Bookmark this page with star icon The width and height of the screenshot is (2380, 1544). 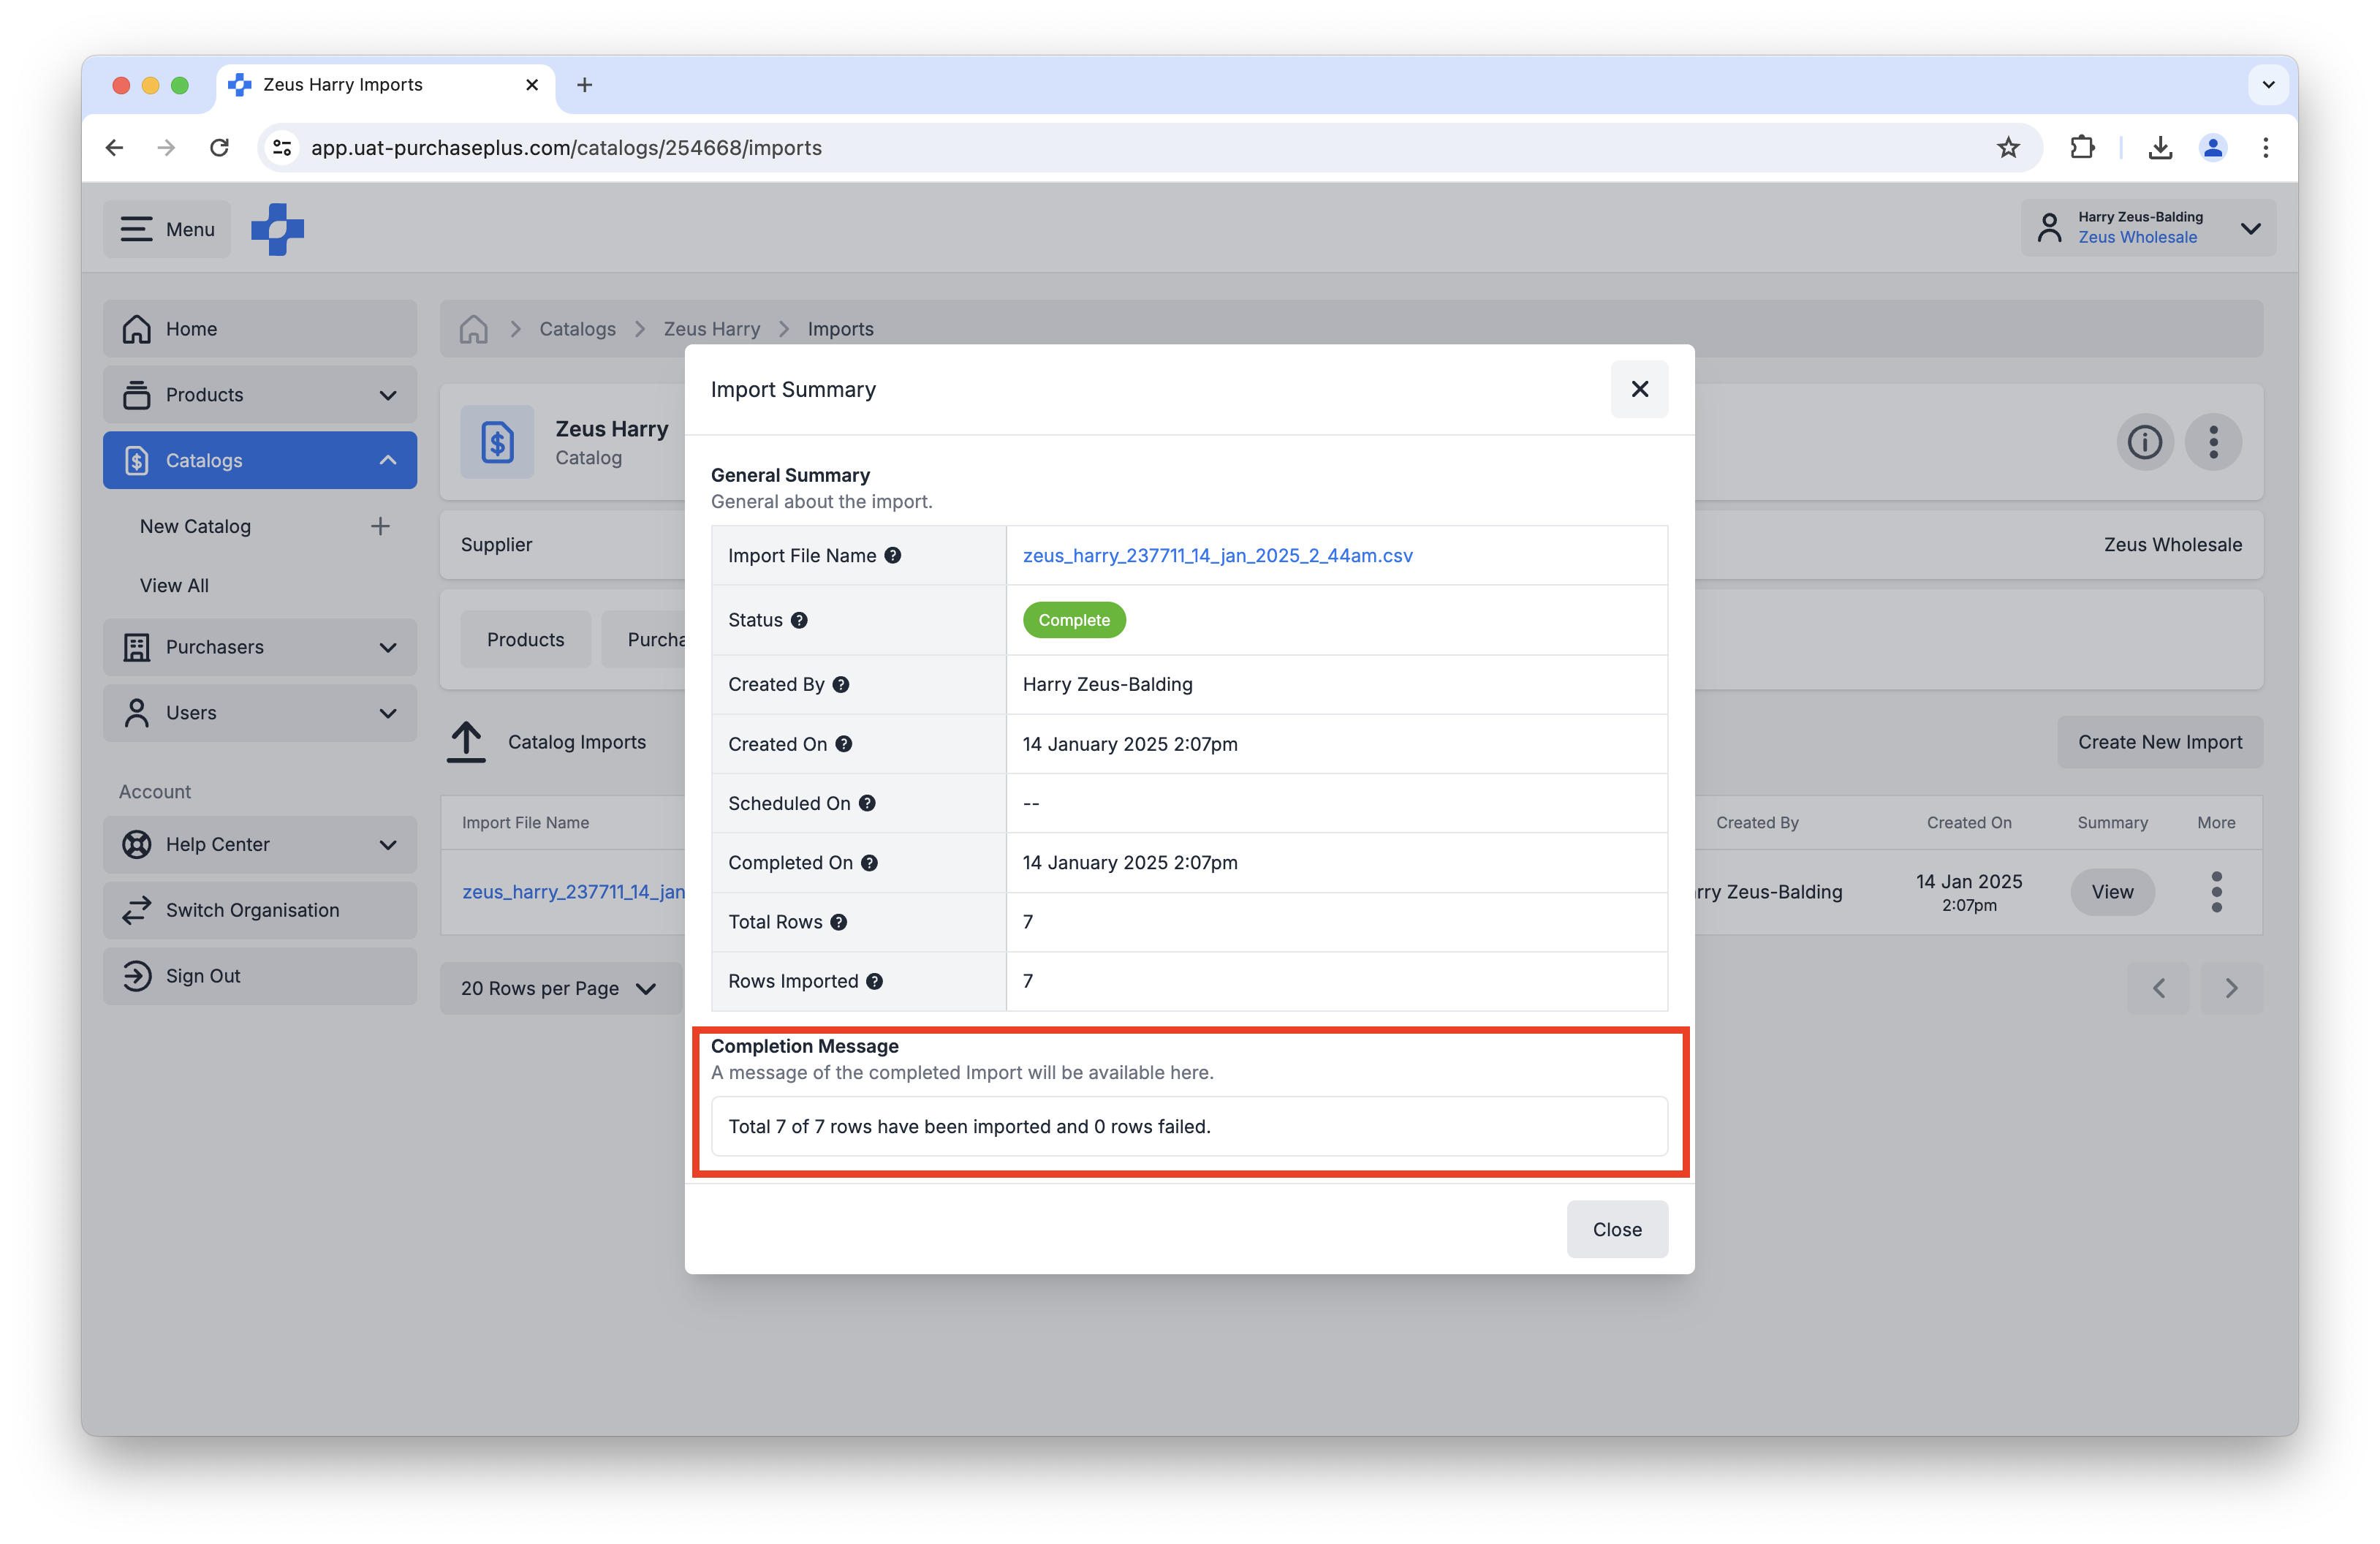(x=2008, y=148)
